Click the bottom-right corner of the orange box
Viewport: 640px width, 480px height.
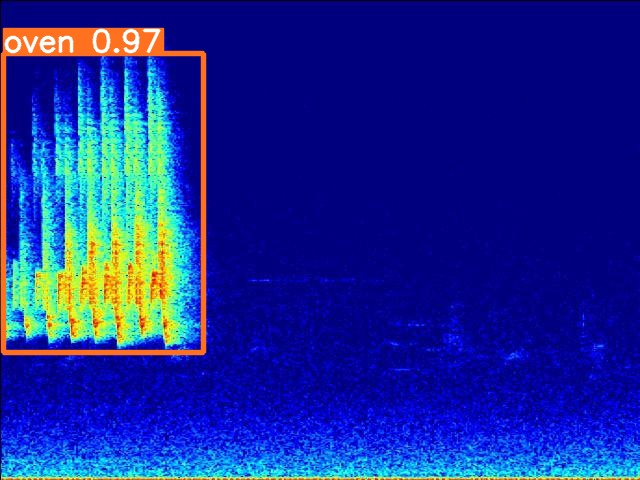[x=202, y=350]
